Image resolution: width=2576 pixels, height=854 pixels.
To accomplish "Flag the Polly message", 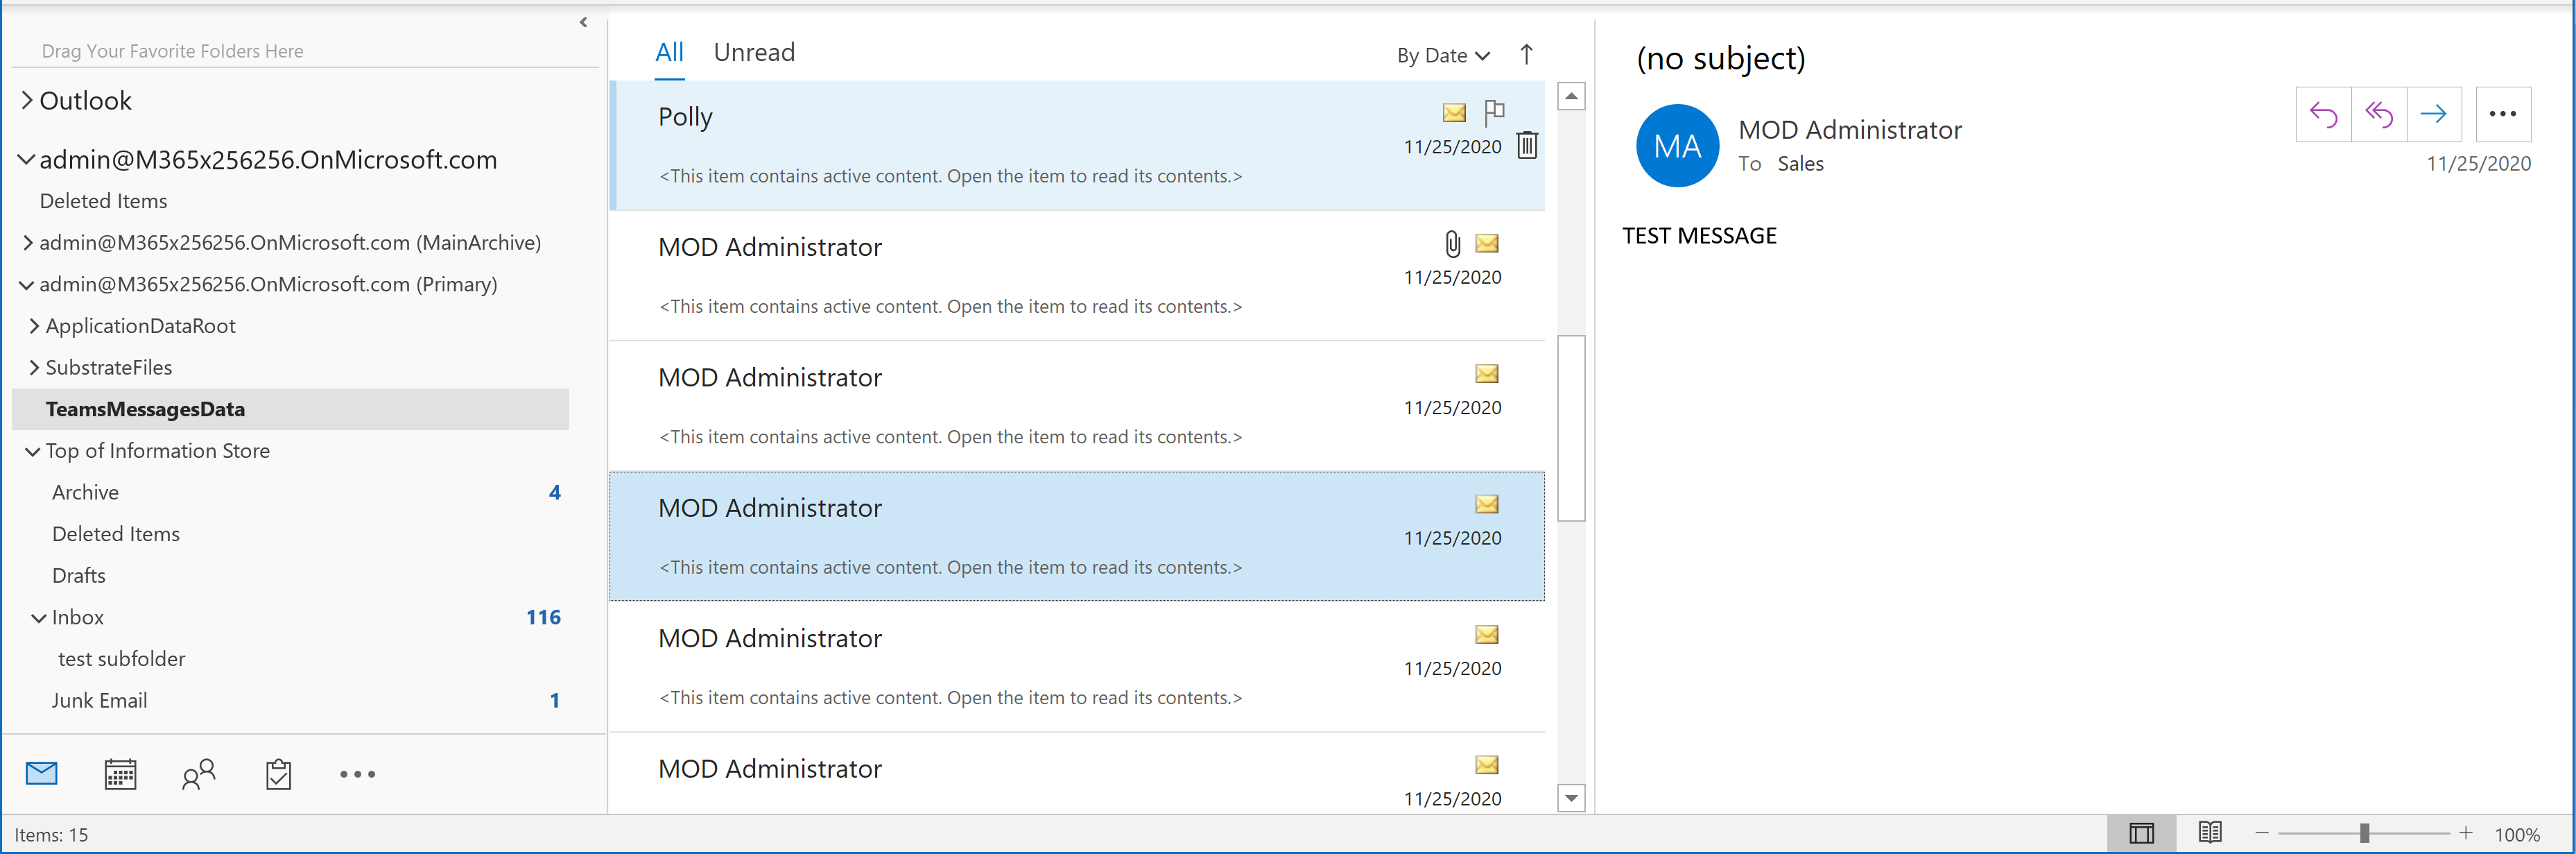I will (x=1494, y=112).
